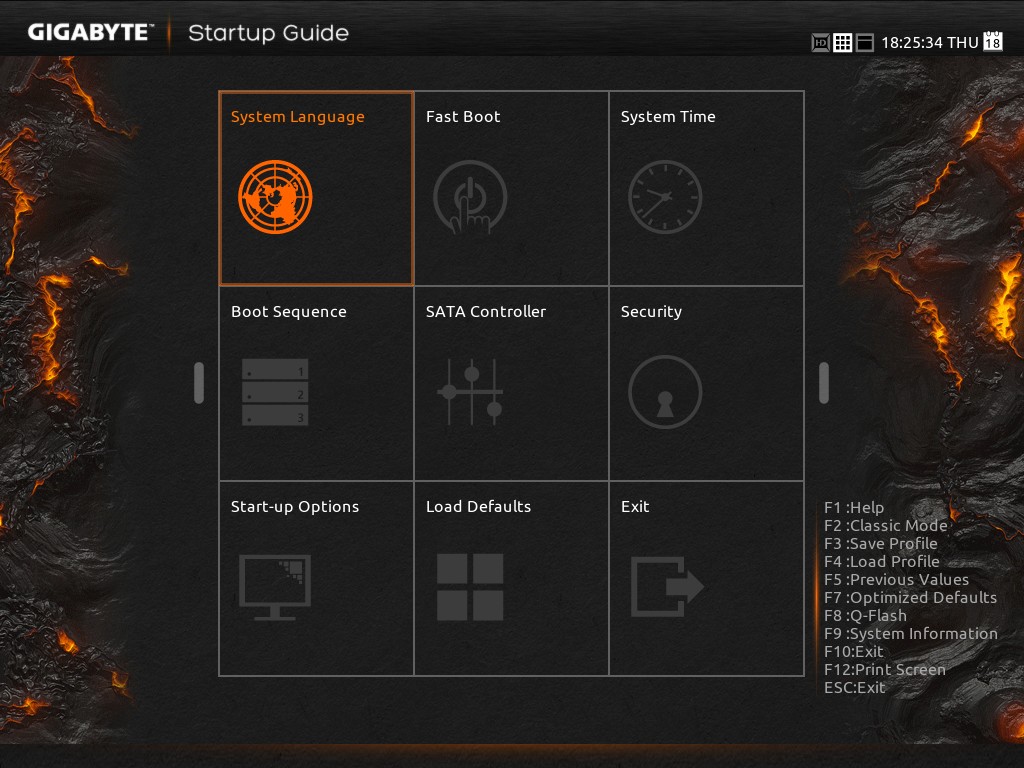This screenshot has width=1024, height=768.
Task: Click the calendar date icon
Action: tap(993, 41)
